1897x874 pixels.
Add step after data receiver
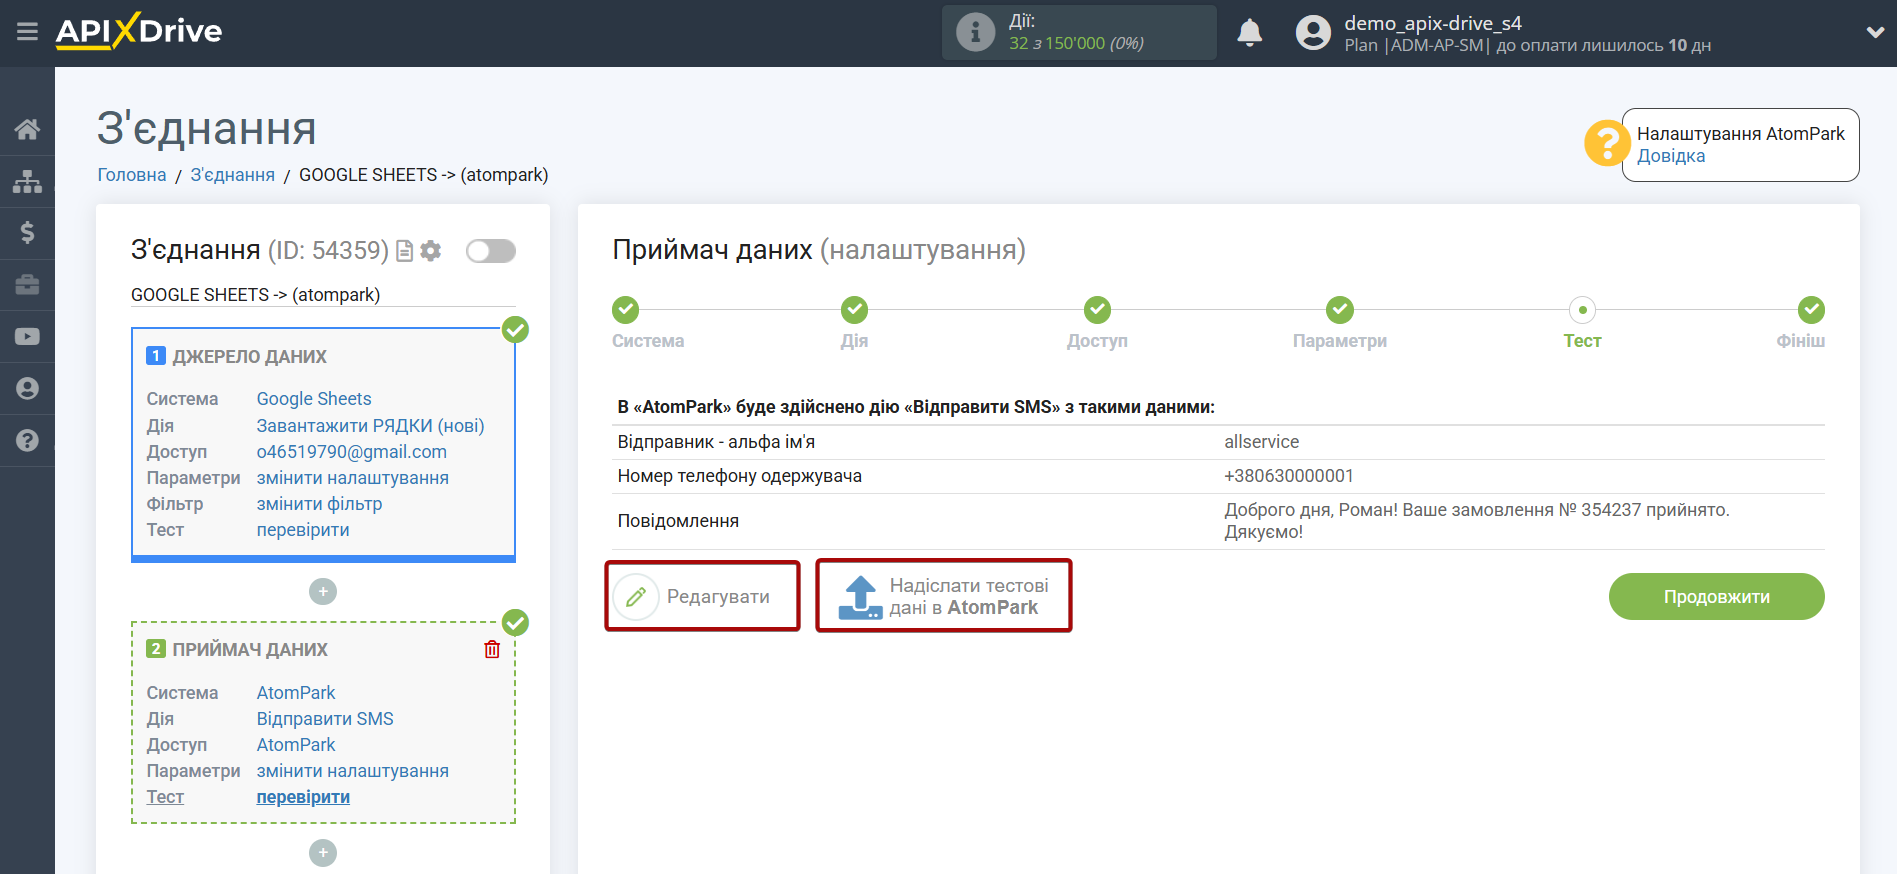click(323, 853)
